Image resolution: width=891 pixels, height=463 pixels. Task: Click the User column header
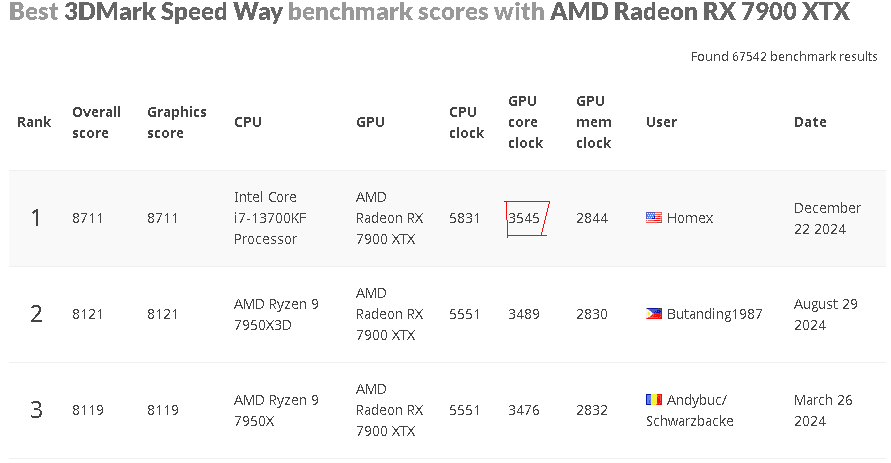tap(661, 122)
